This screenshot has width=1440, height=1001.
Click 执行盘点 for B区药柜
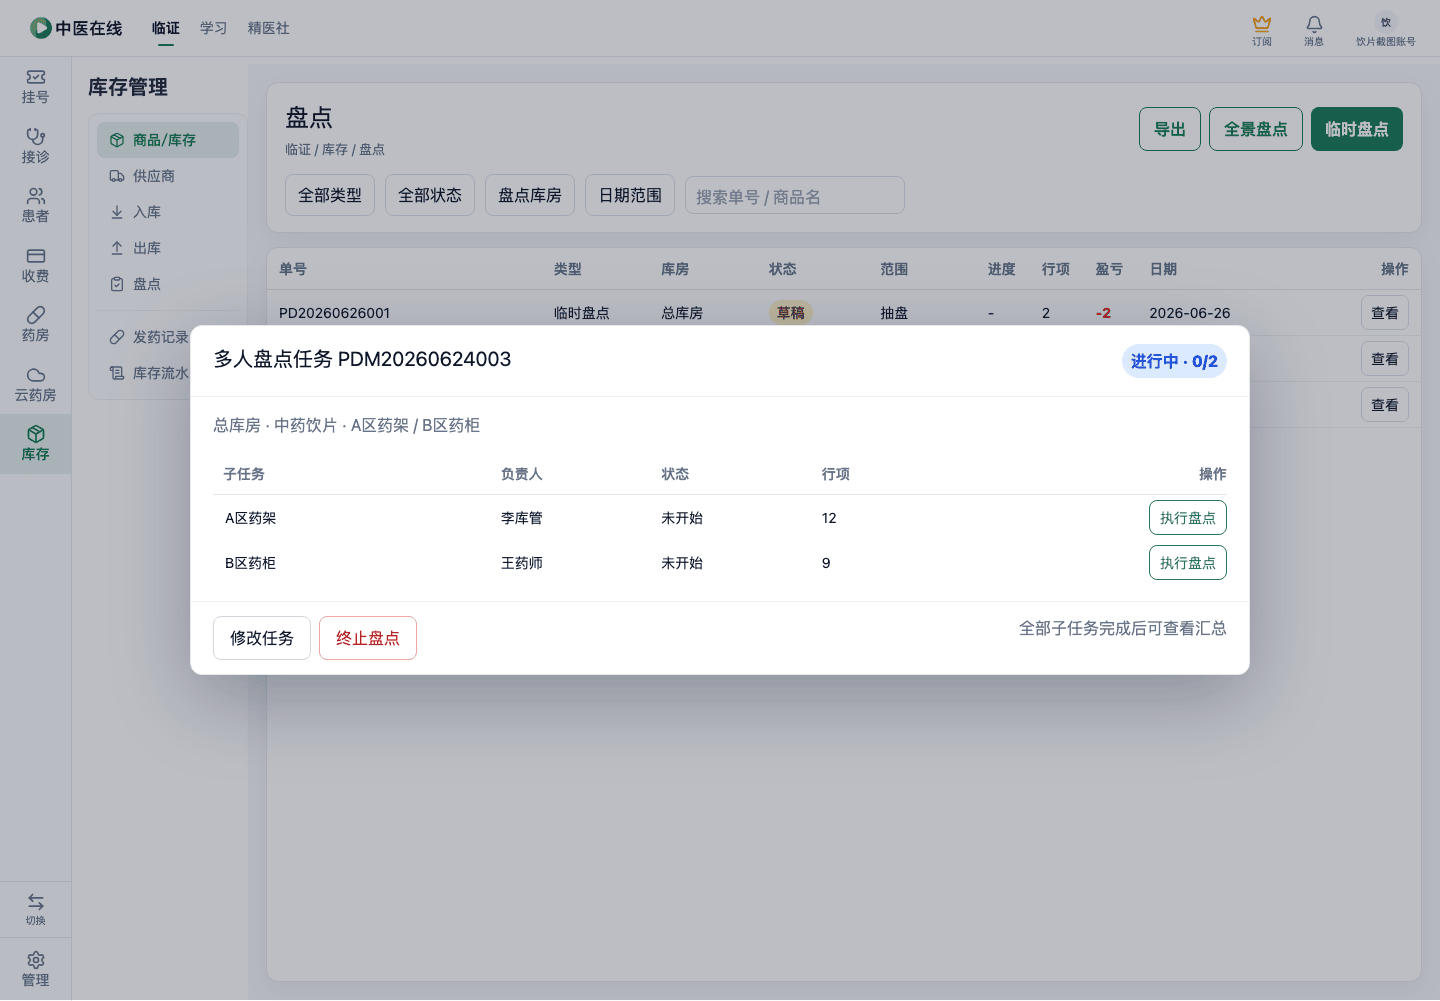[1188, 563]
